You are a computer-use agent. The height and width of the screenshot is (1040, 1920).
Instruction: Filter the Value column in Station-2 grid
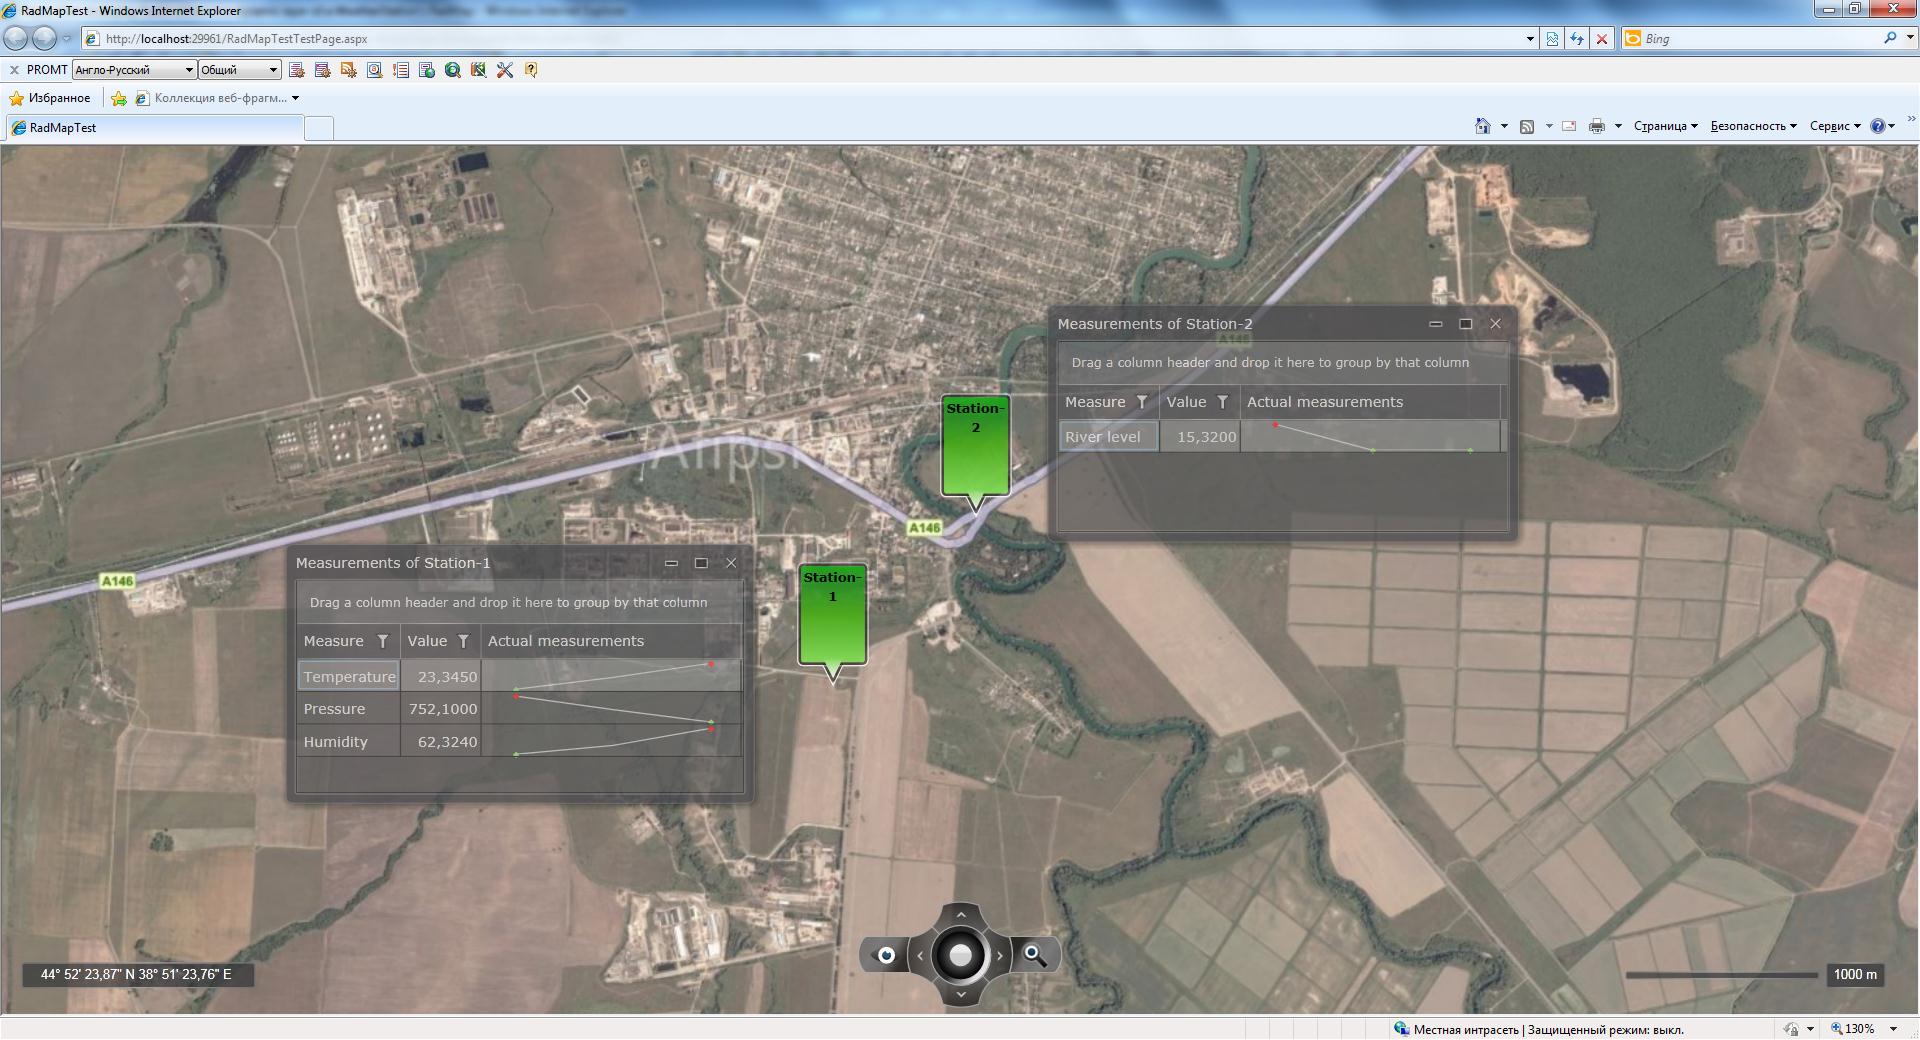[1222, 402]
